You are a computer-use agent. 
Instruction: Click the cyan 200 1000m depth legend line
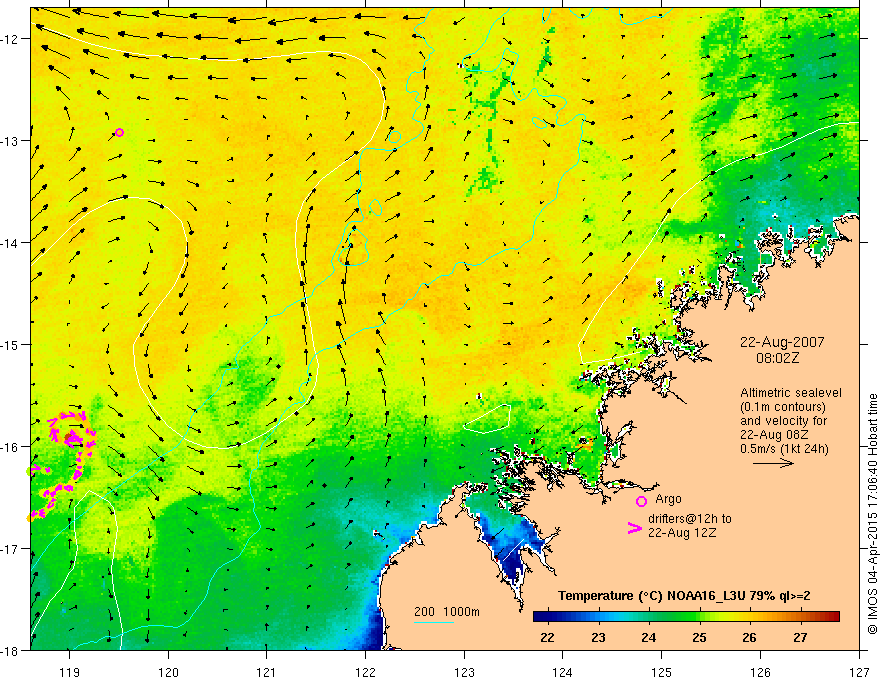434,622
